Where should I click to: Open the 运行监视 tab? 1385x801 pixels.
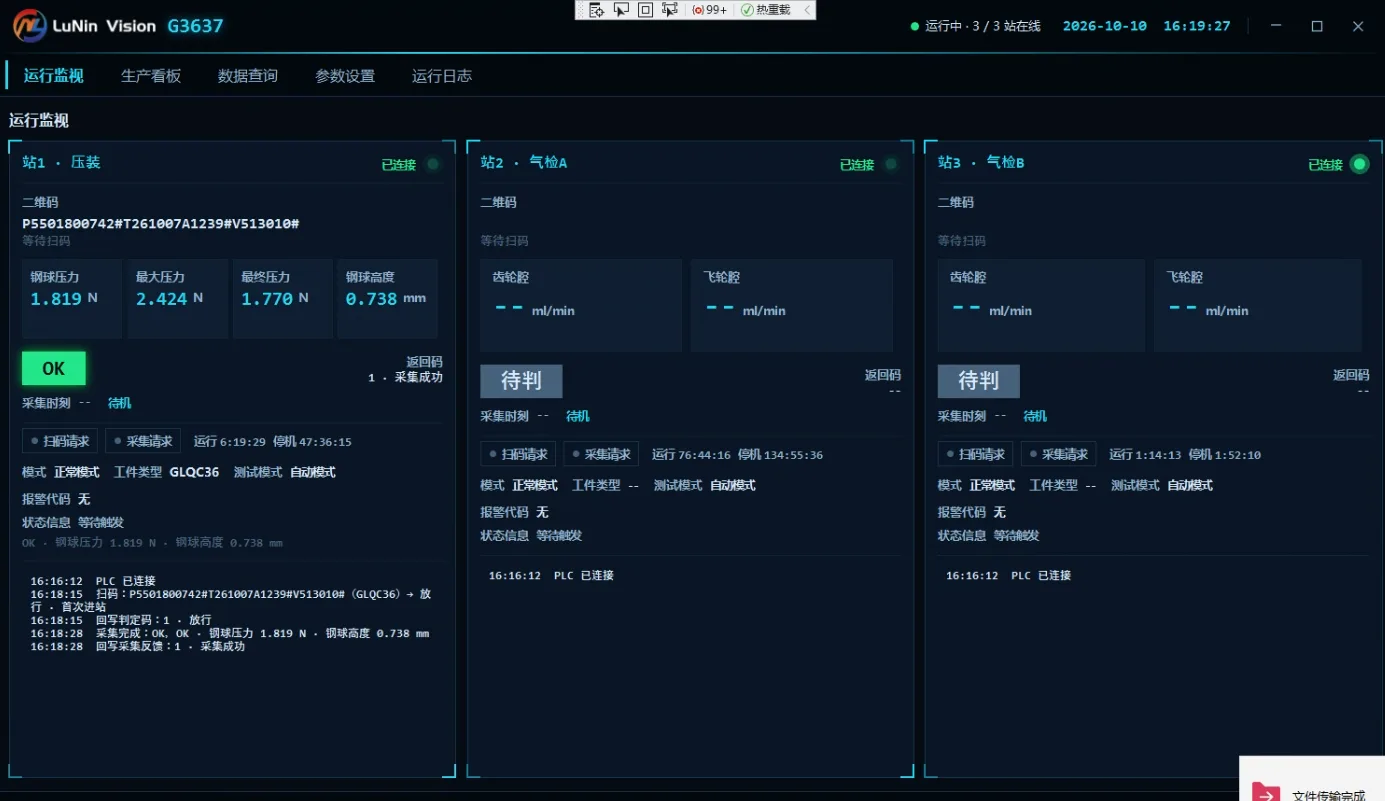click(x=53, y=75)
